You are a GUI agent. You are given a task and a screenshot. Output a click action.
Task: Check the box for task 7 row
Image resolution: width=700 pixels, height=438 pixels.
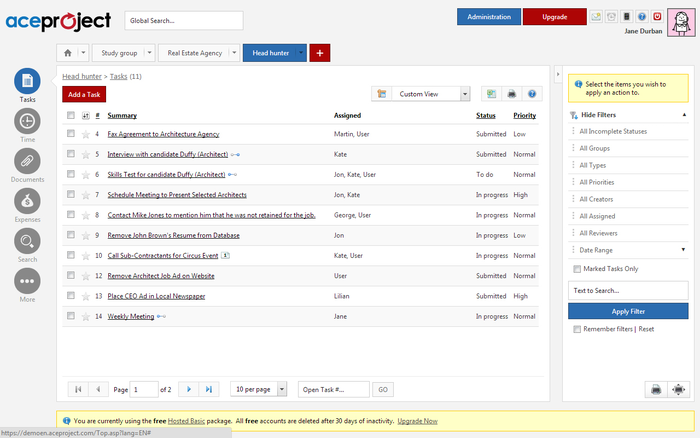tap(71, 194)
